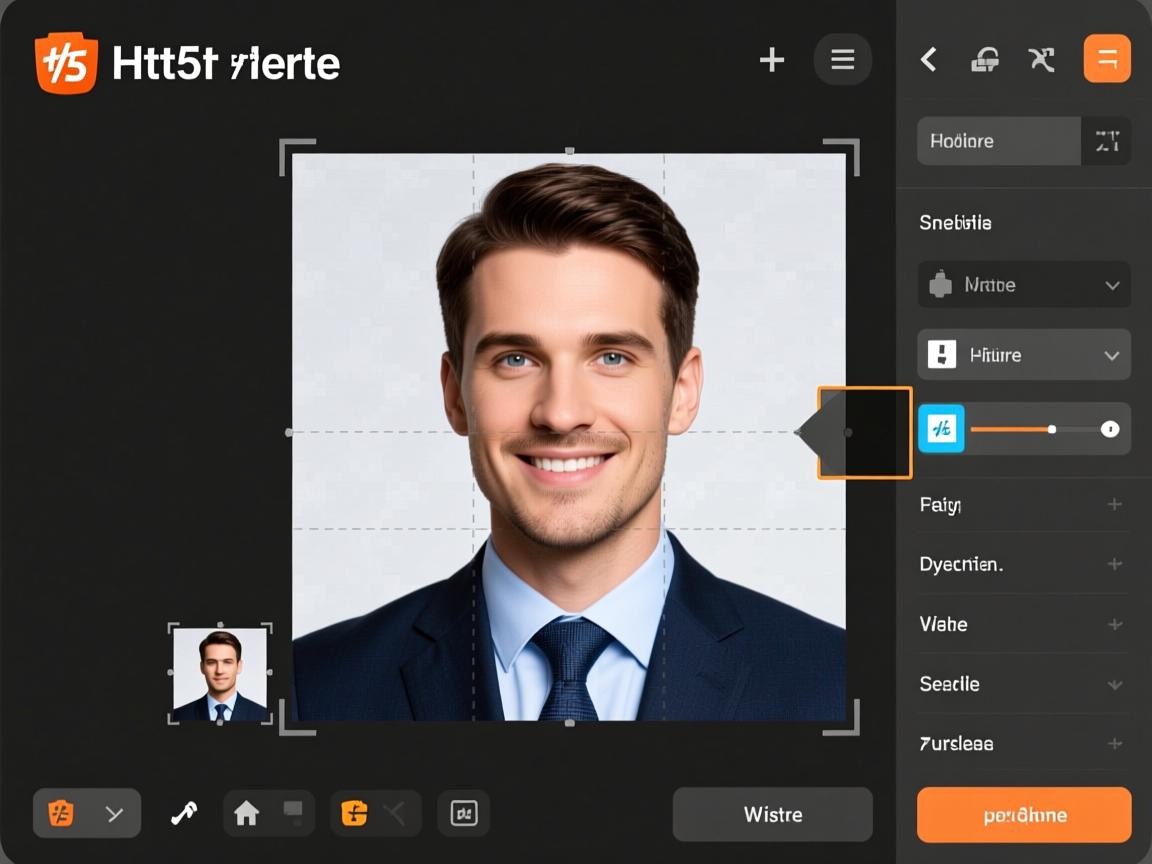1152x864 pixels.
Task: Select the wrench tool in bottom toolbar
Action: tap(183, 814)
